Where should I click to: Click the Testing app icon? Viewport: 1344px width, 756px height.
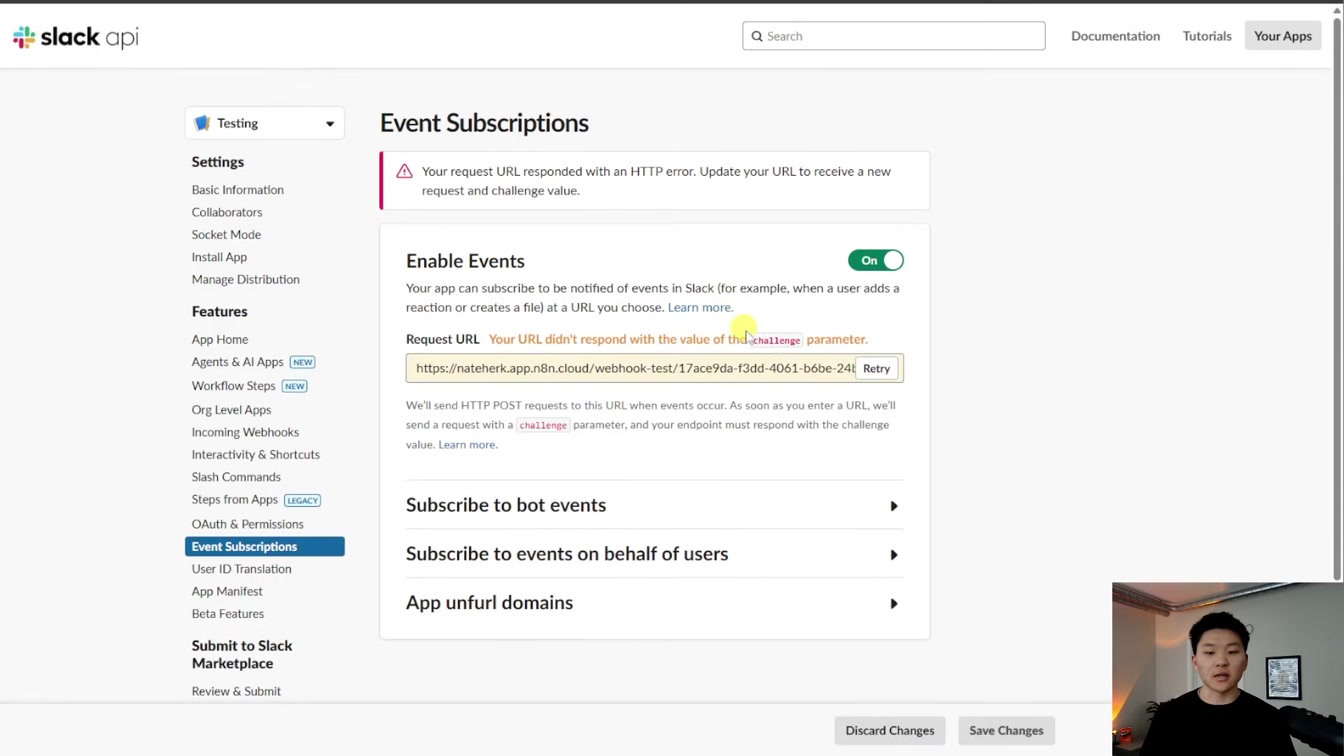(202, 123)
